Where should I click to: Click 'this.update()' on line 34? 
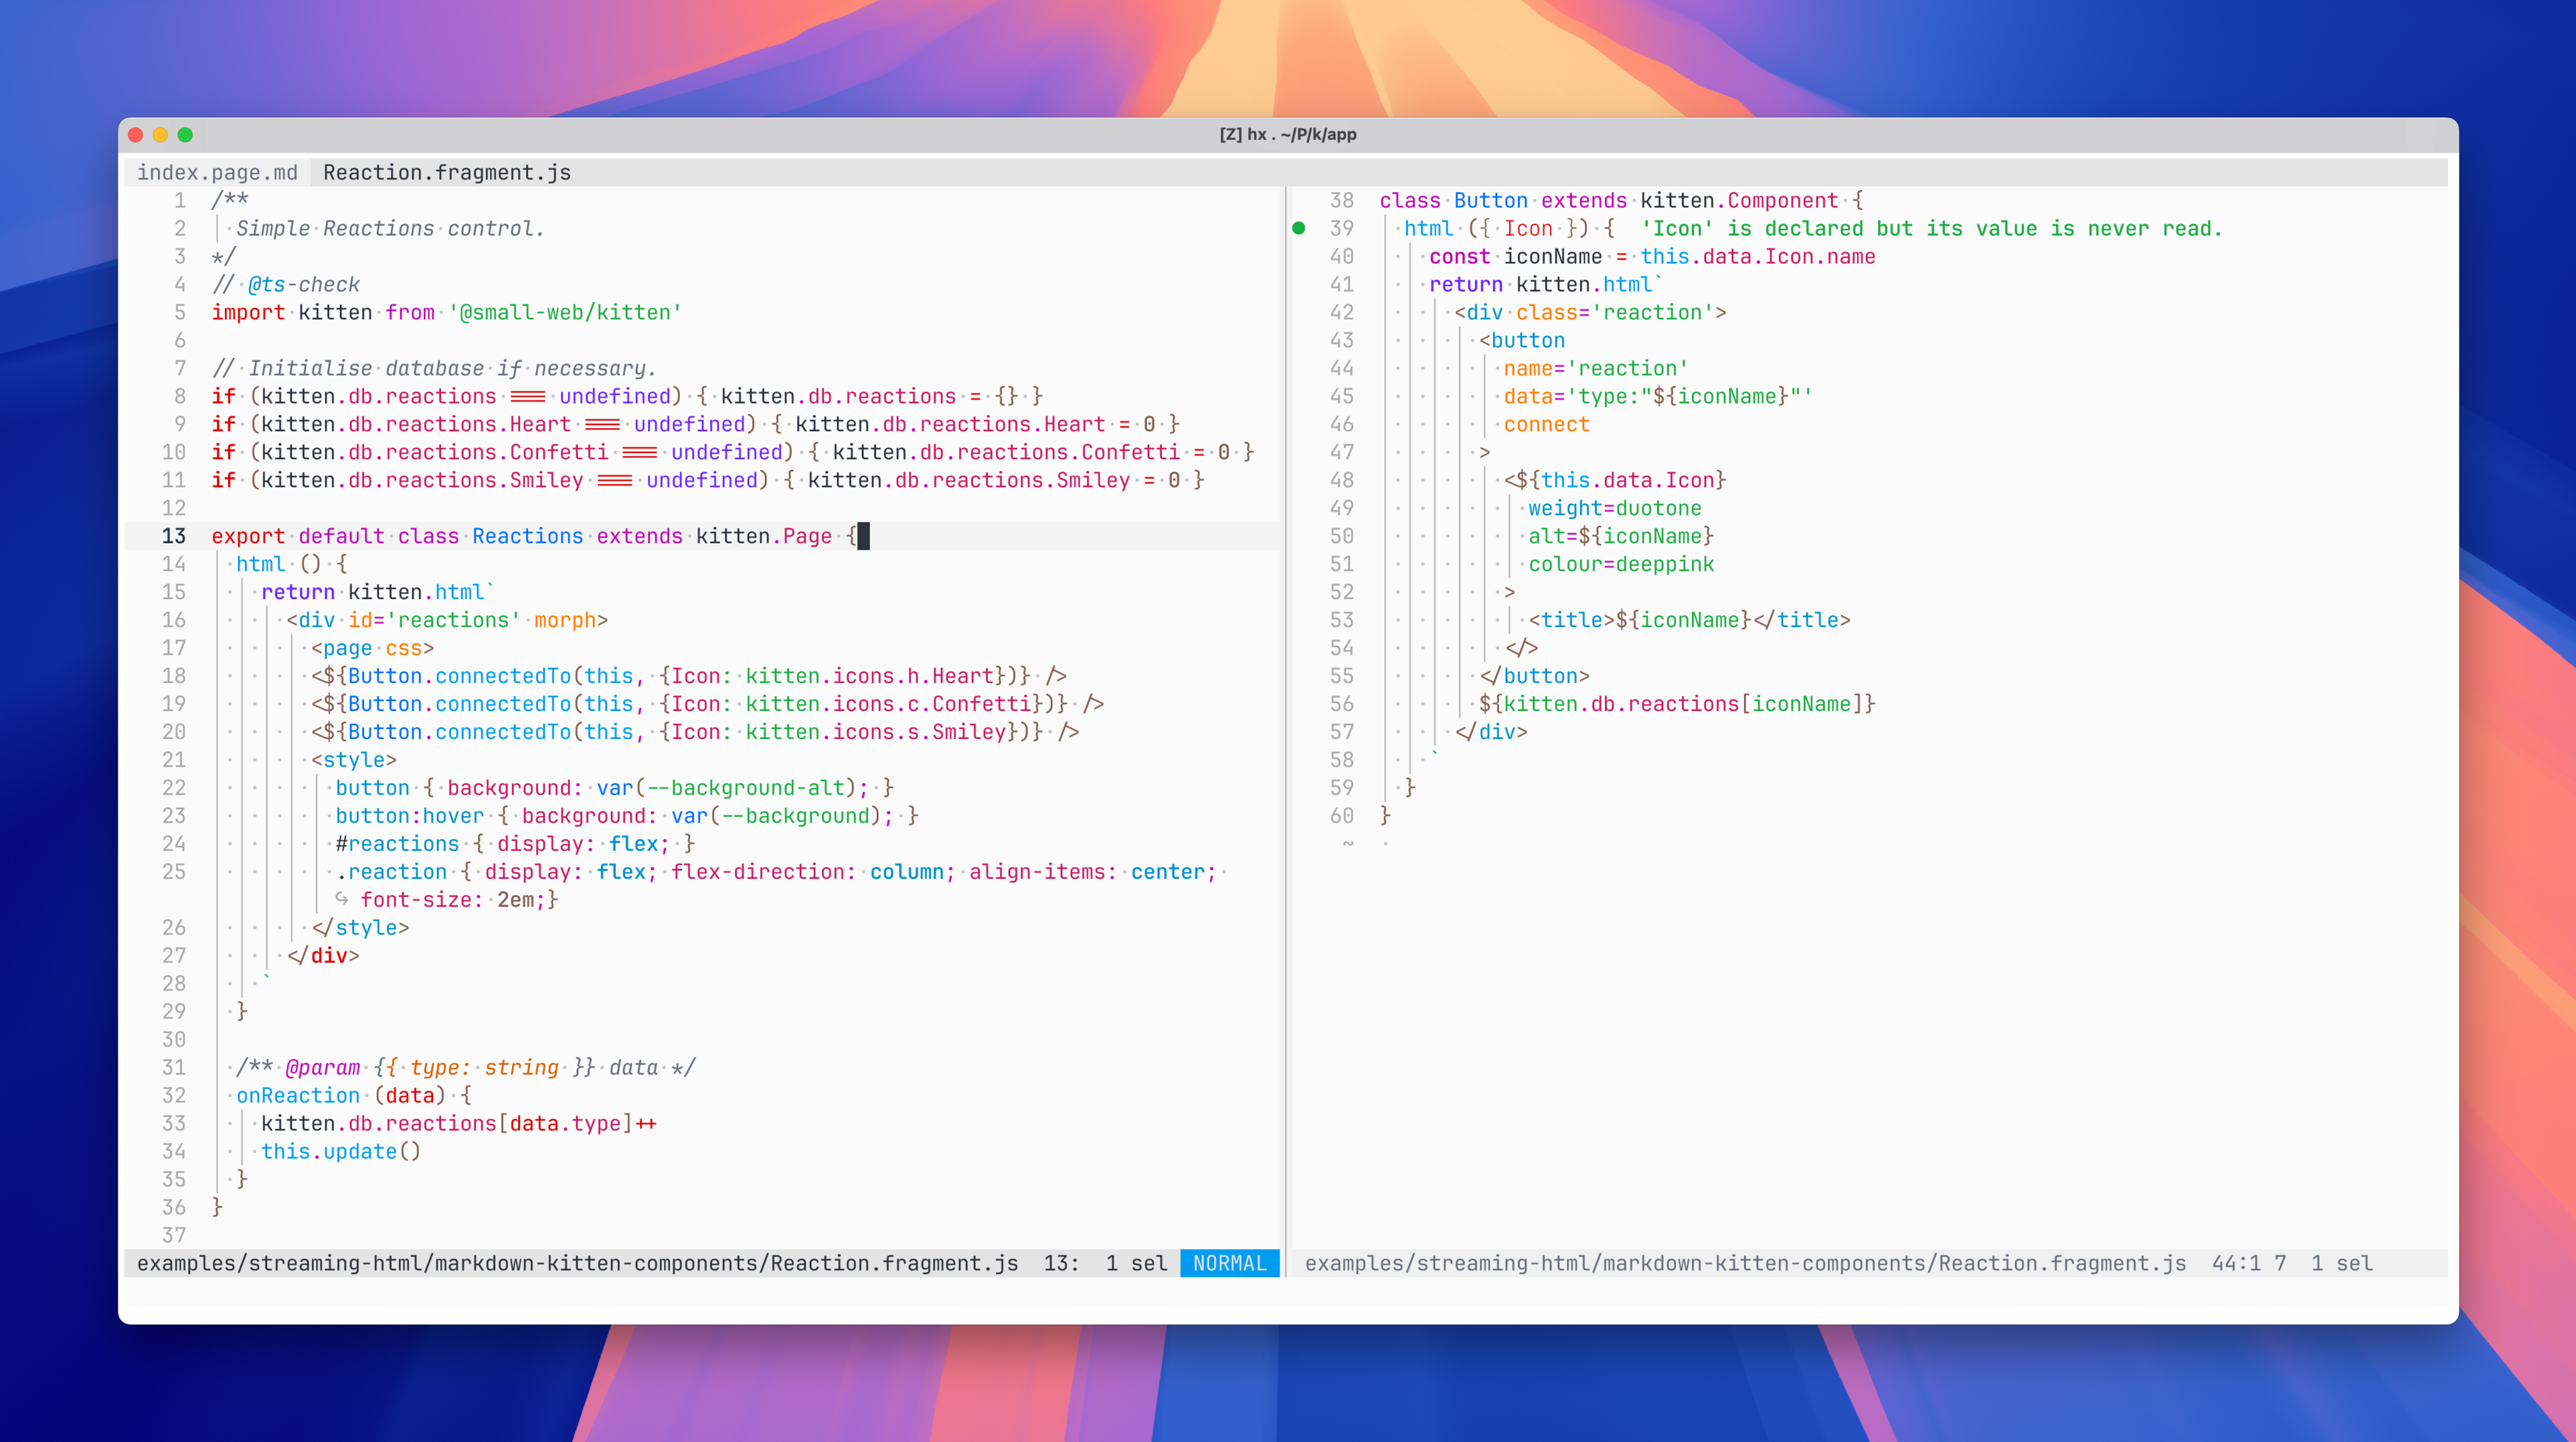tap(341, 1151)
